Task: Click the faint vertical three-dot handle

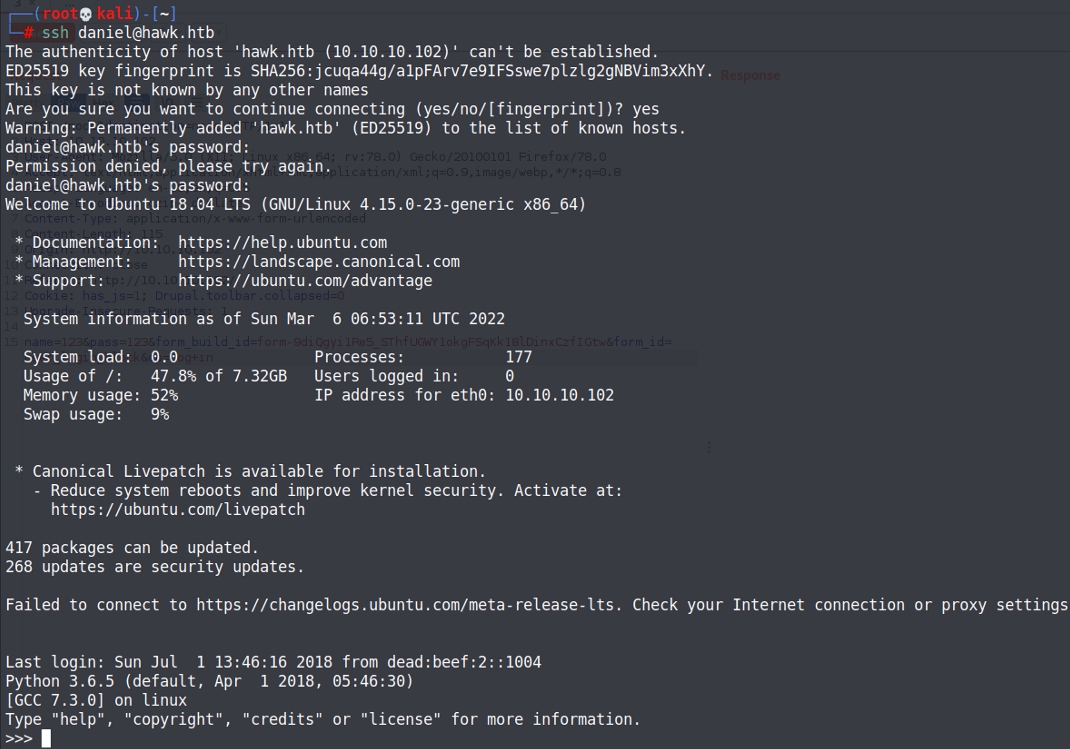Action: click(710, 447)
